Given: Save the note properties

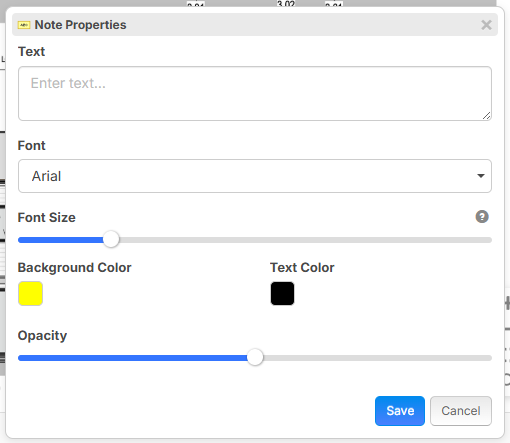Looking at the screenshot, I should [400, 411].
